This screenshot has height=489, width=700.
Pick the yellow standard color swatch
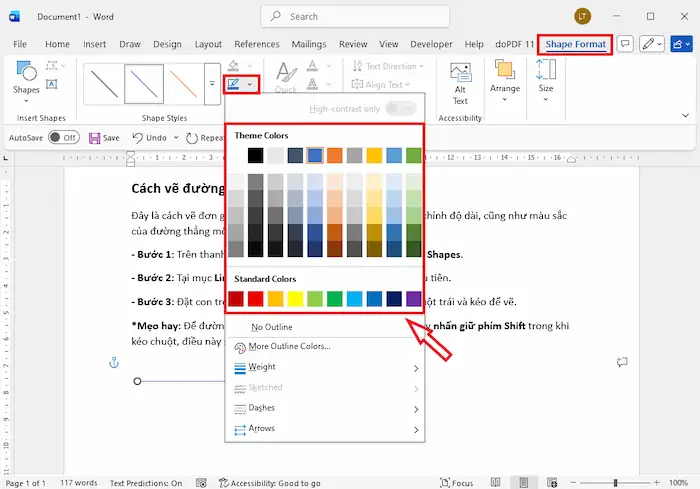[296, 298]
